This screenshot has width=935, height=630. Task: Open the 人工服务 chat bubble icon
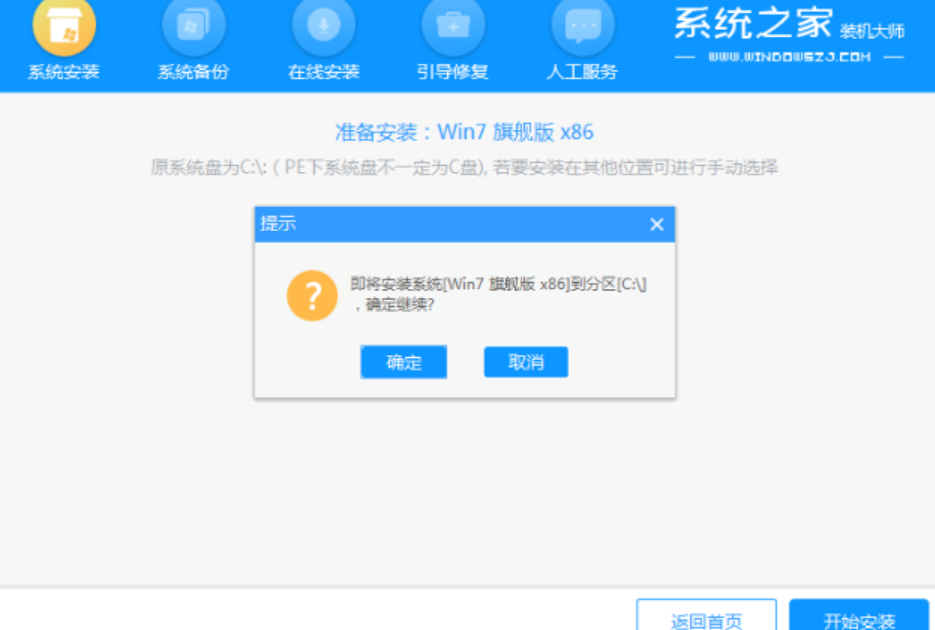click(583, 26)
